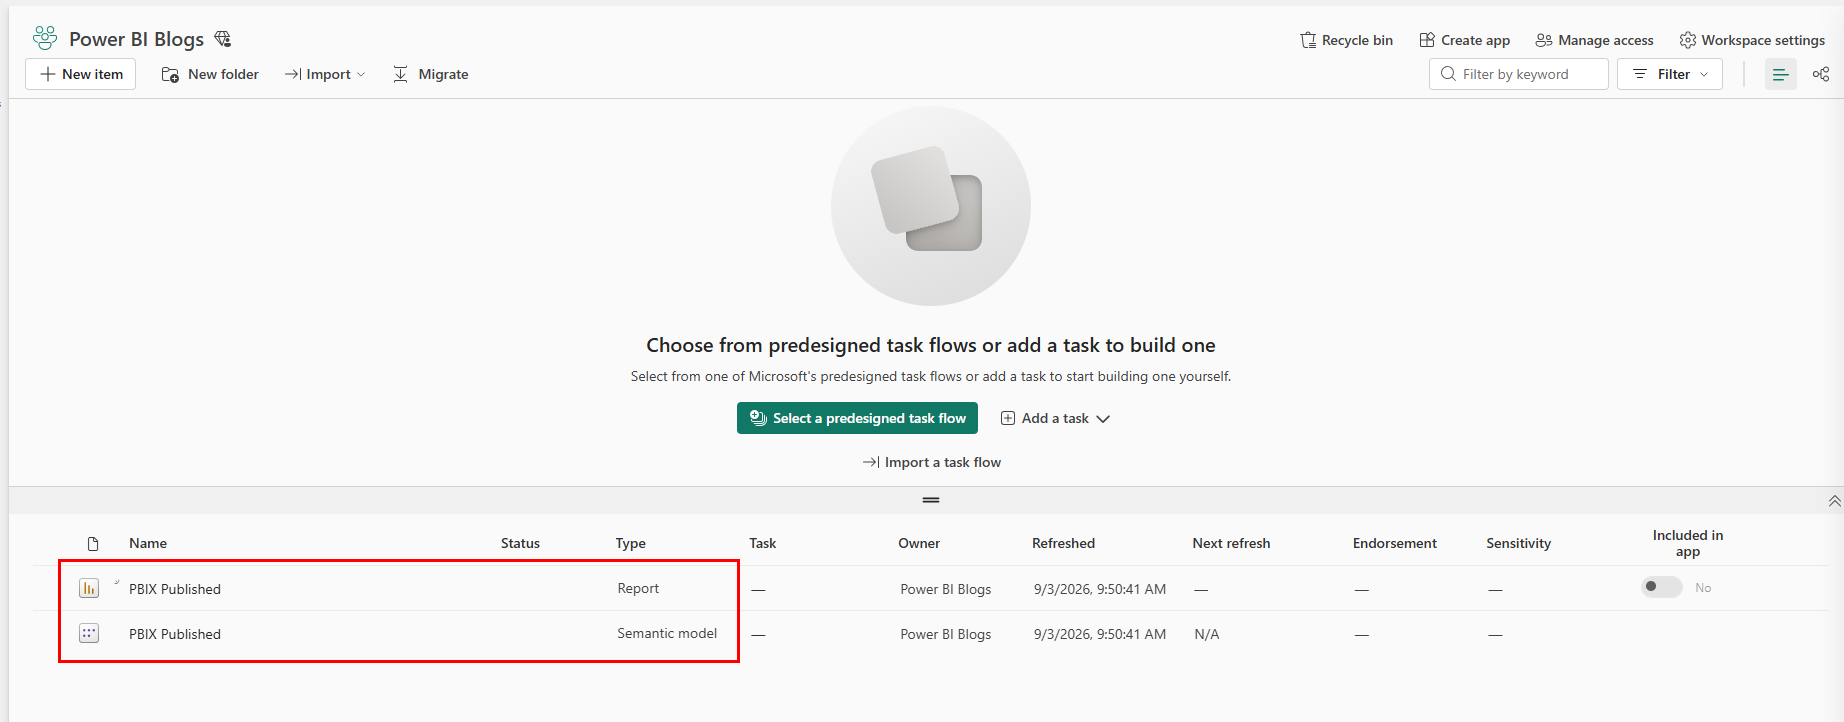This screenshot has width=1844, height=722.
Task: Sort by Next refresh column header
Action: [1231, 543]
